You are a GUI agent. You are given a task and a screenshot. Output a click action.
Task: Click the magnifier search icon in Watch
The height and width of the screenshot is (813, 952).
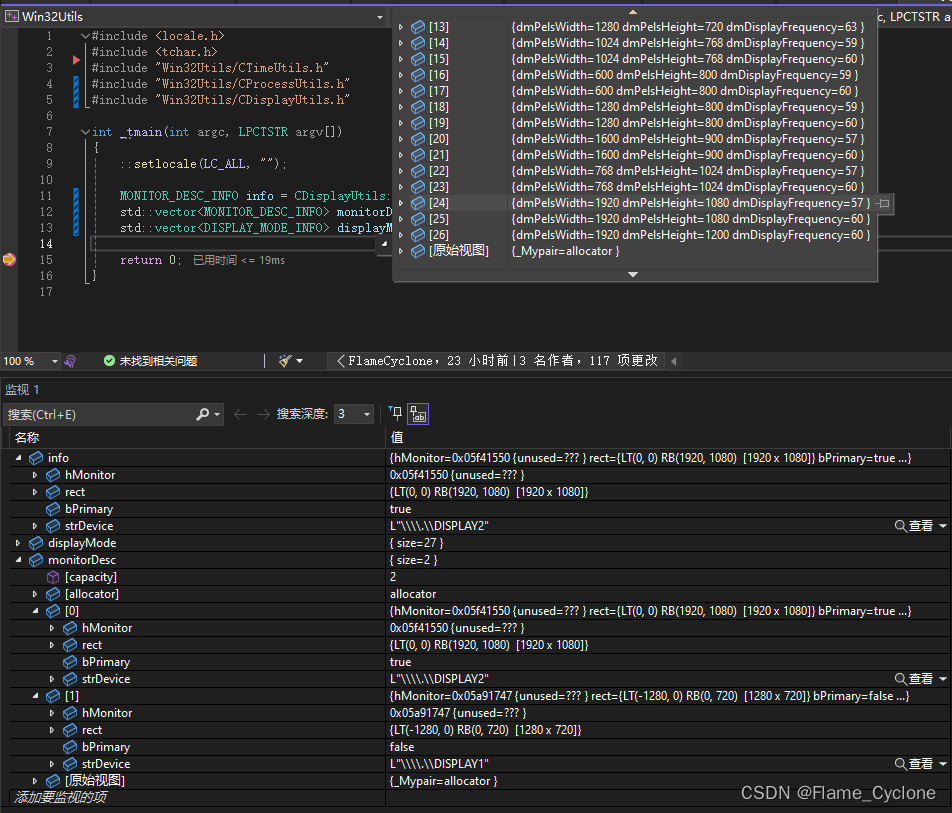[x=203, y=414]
